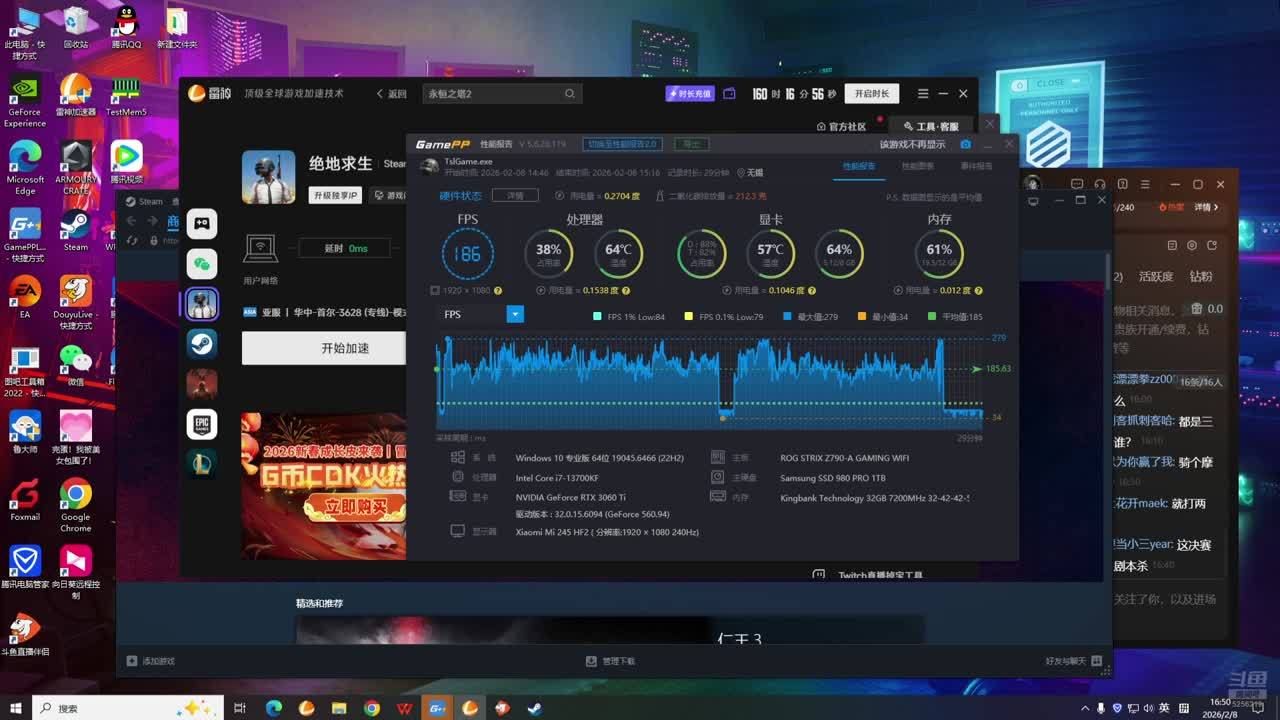
Task: Open Task View on the taskbar
Action: (240, 708)
